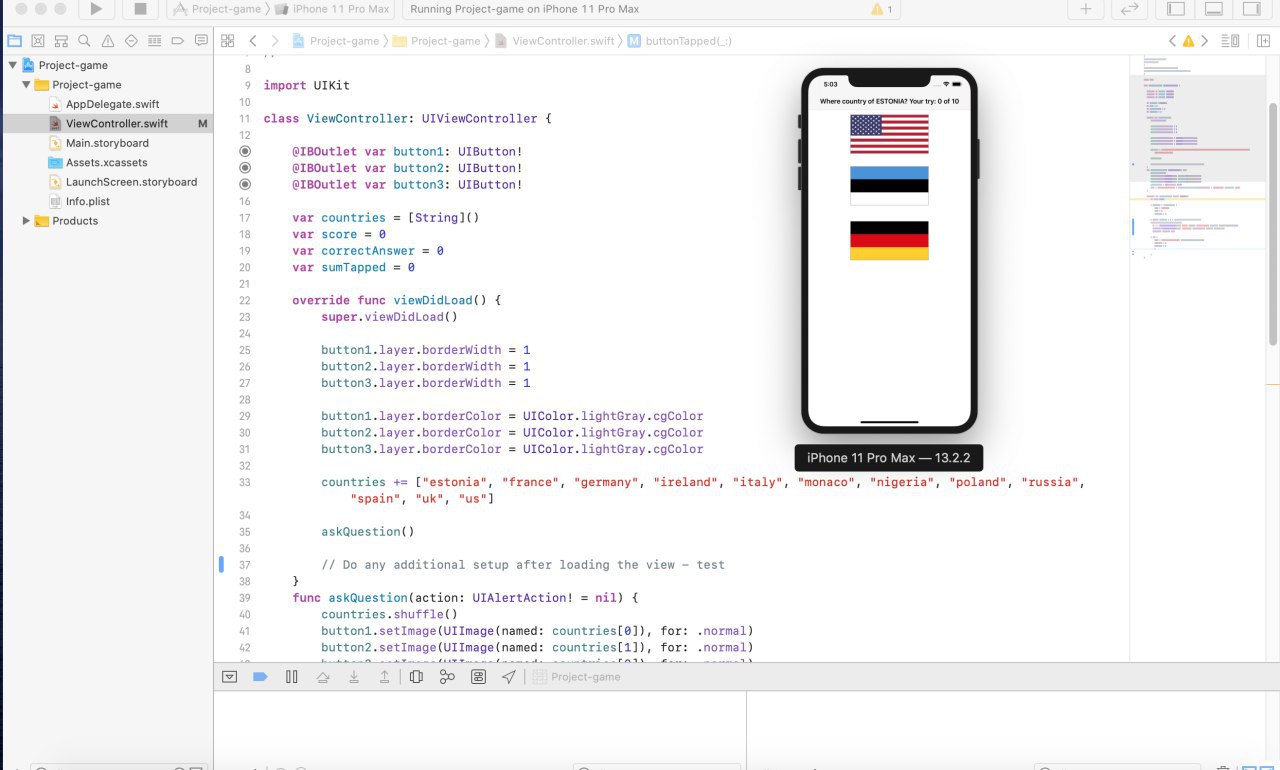Image resolution: width=1280 pixels, height=770 pixels.
Task: Click the related items grid icon
Action: tap(228, 41)
